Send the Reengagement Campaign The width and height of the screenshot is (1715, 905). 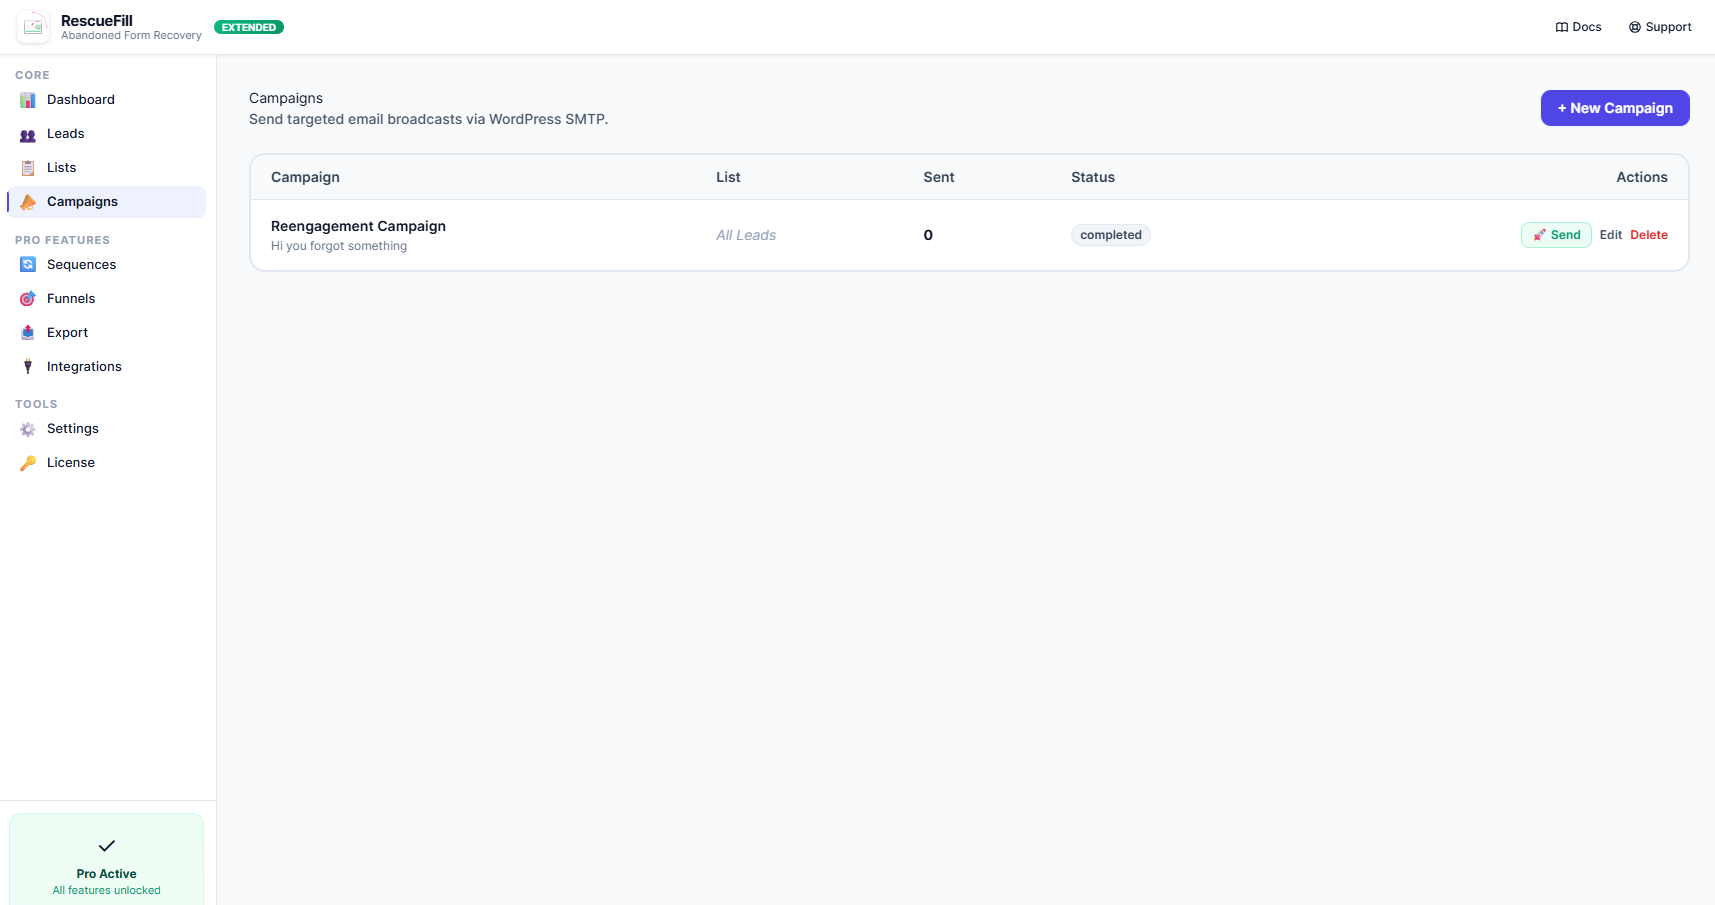pyautogui.click(x=1556, y=234)
